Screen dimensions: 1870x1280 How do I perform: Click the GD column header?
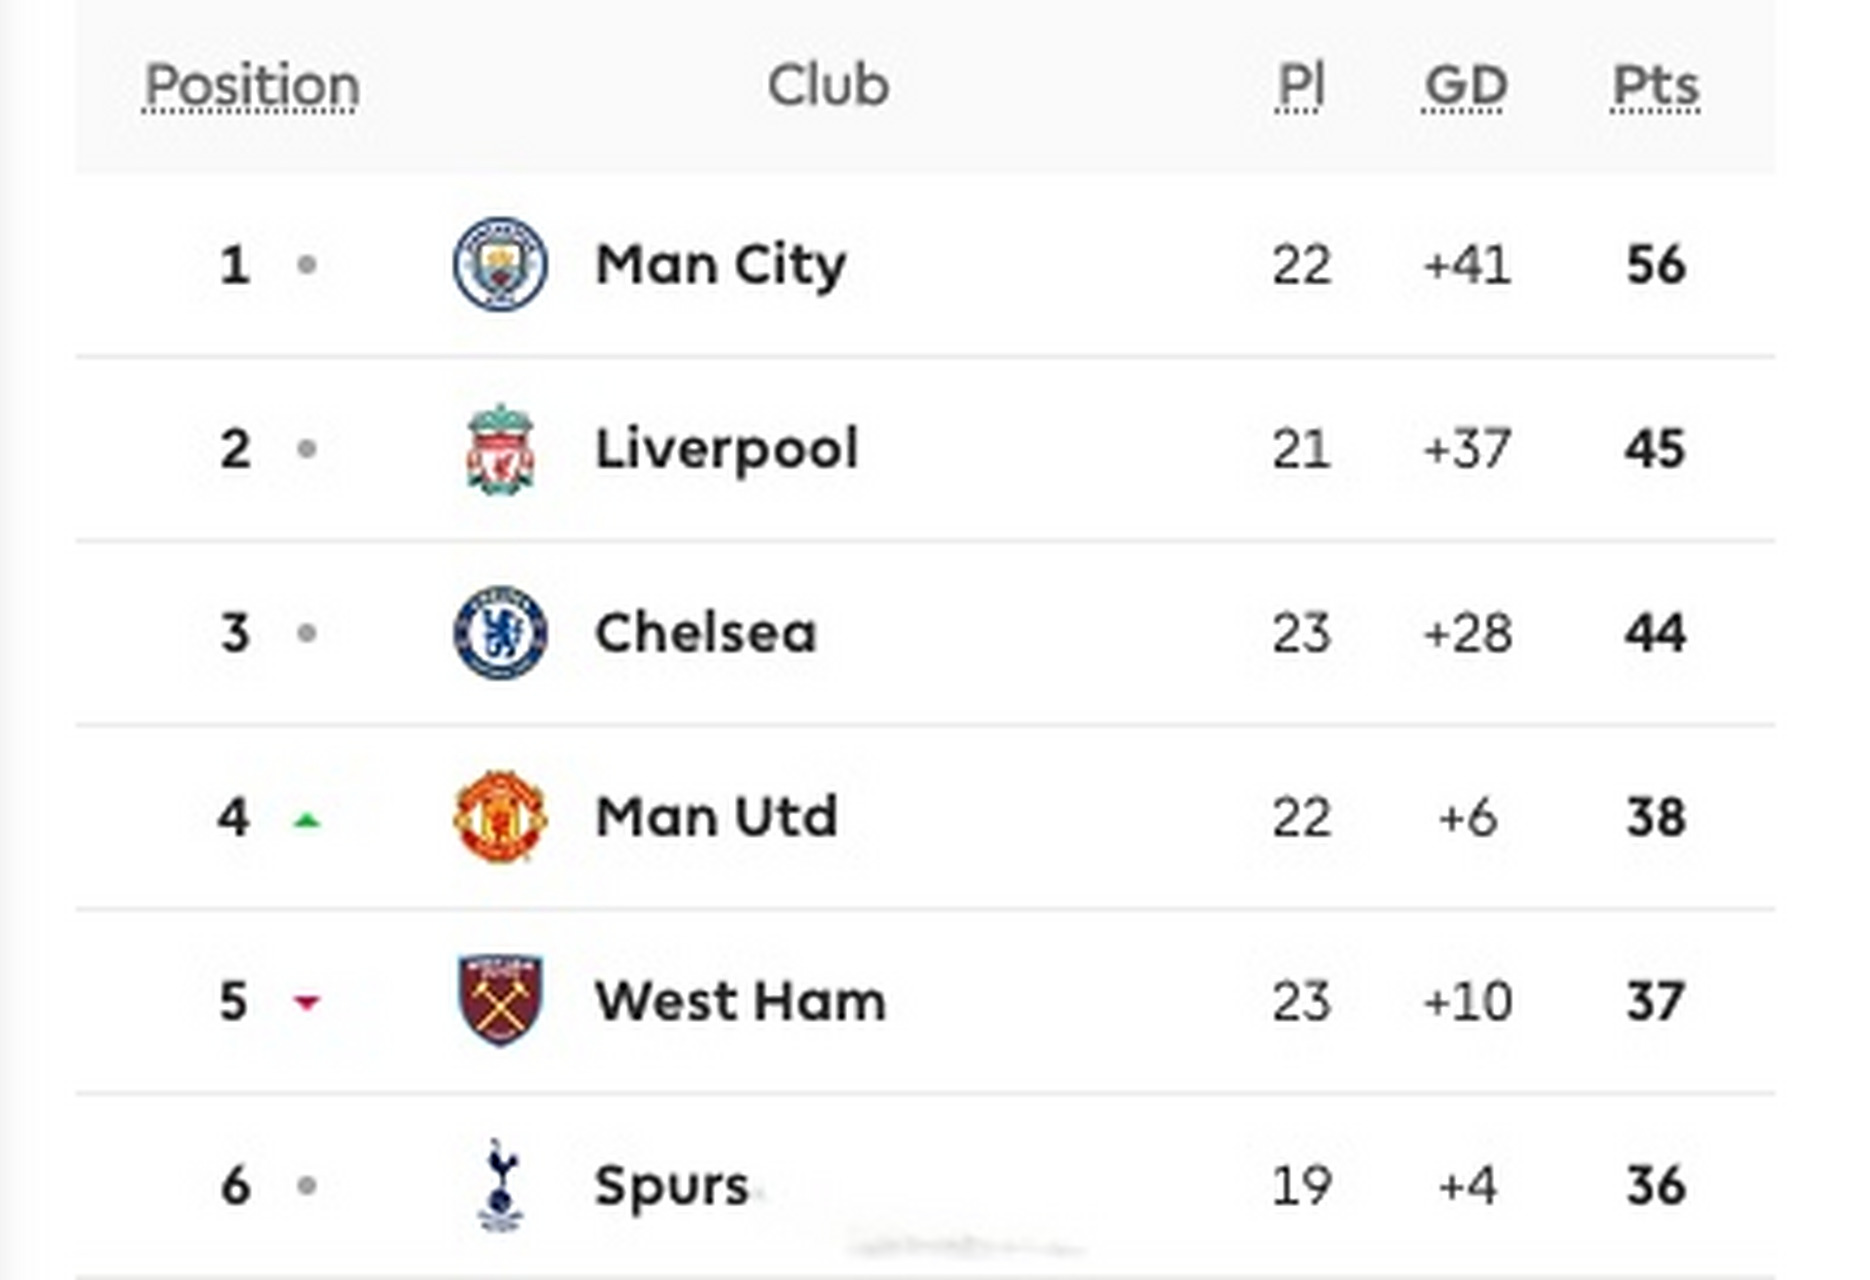point(1465,86)
